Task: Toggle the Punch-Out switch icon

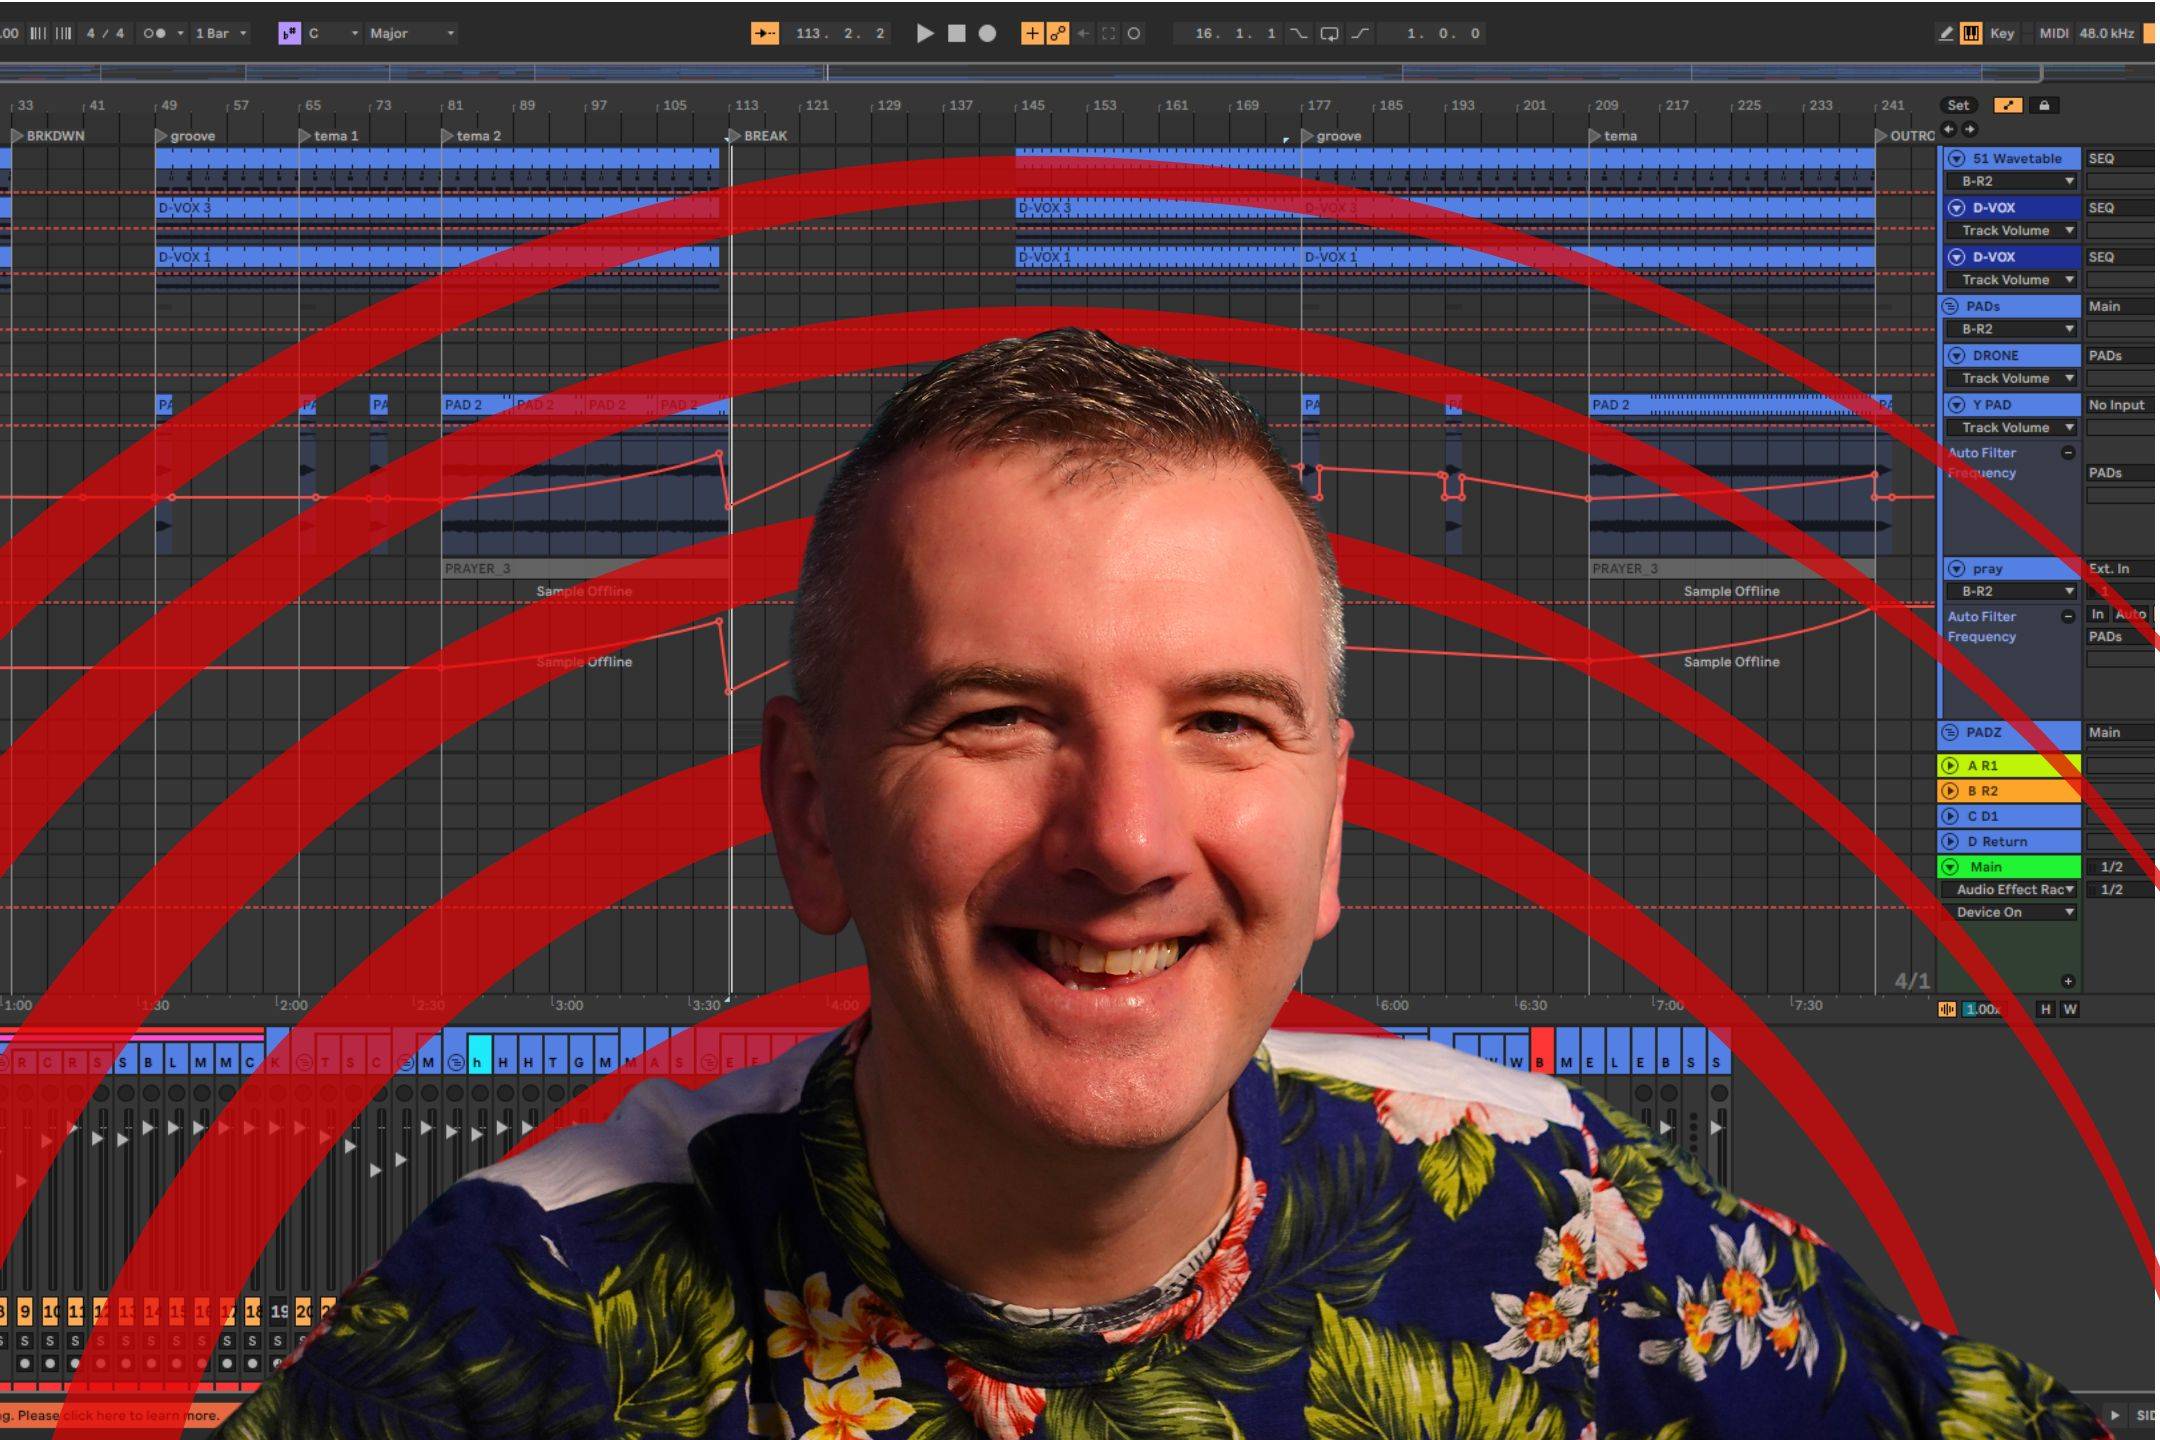Action: point(1360,33)
